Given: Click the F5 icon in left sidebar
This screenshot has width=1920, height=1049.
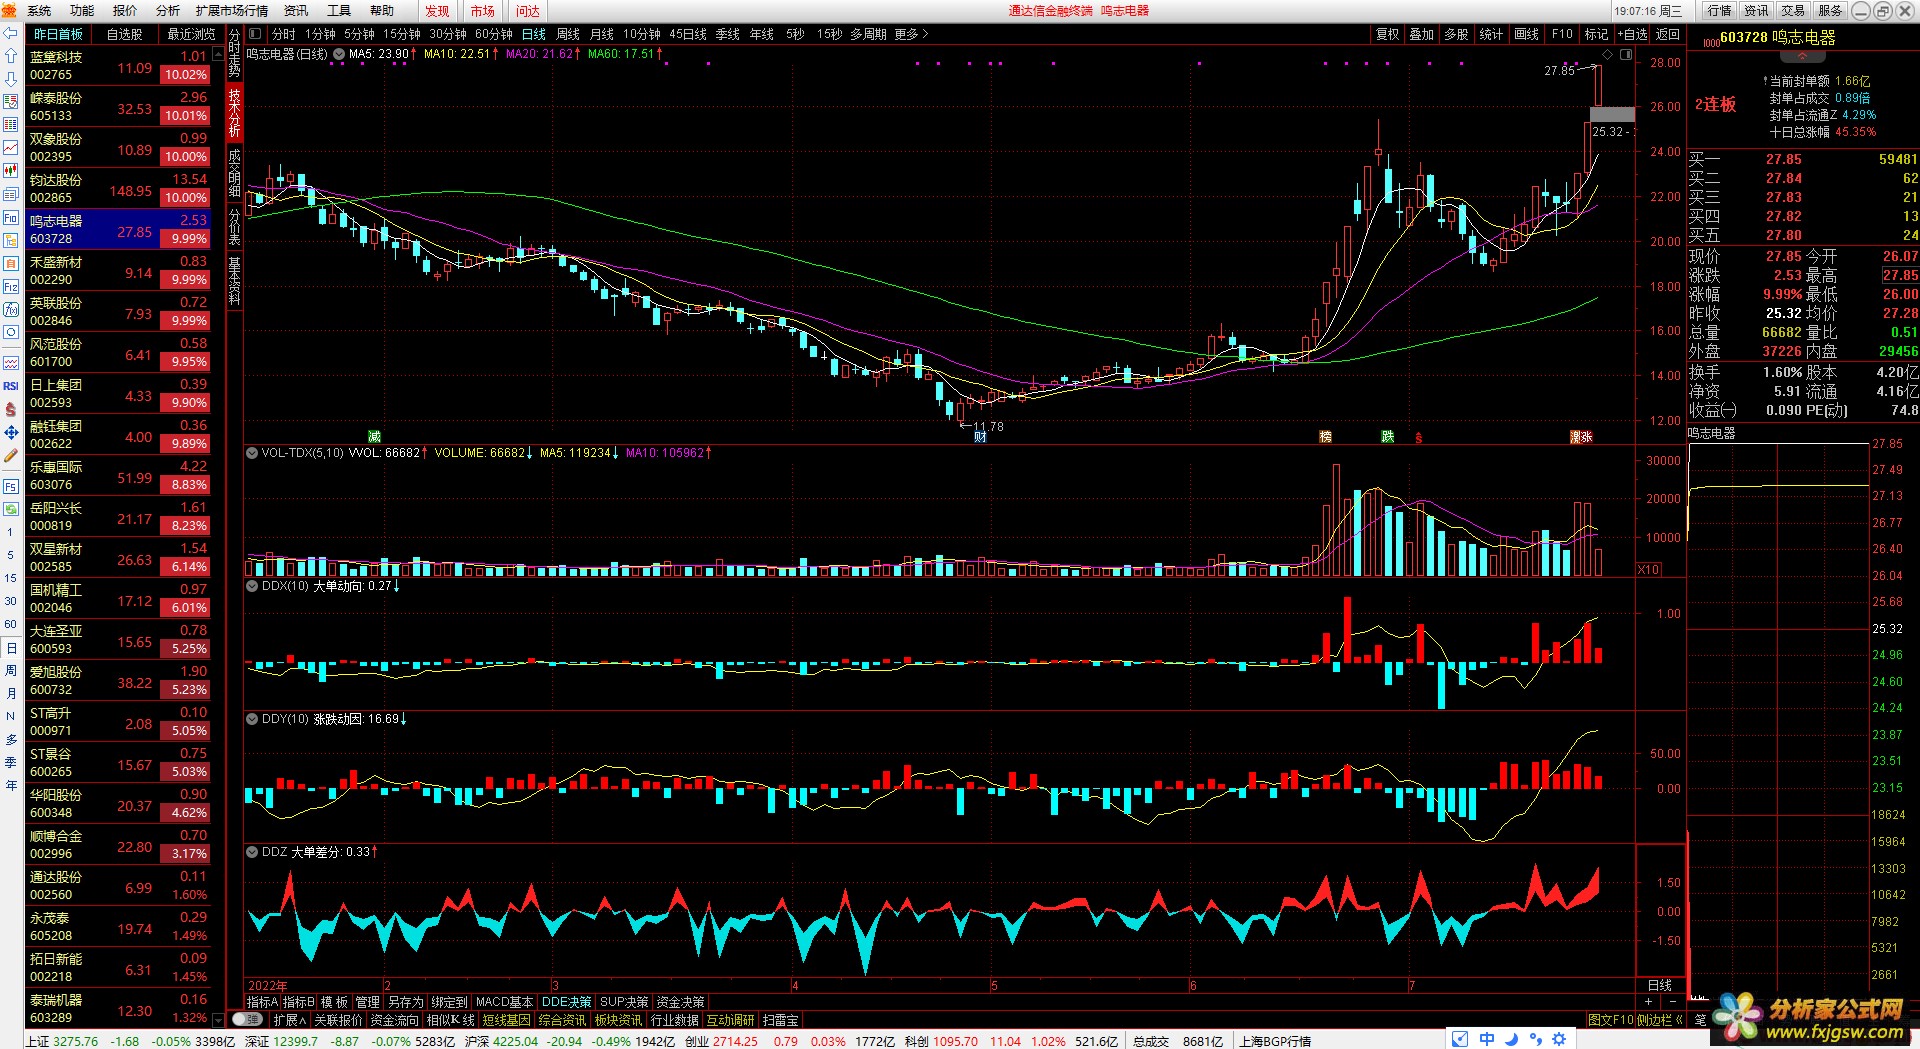Looking at the screenshot, I should [11, 486].
